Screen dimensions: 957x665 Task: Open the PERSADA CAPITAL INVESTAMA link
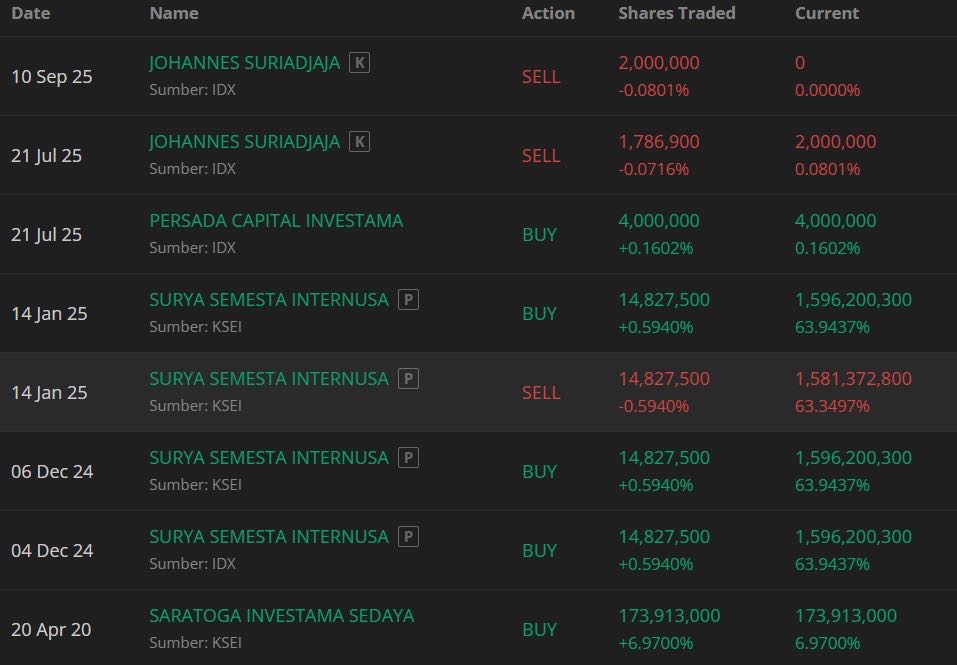tap(276, 221)
